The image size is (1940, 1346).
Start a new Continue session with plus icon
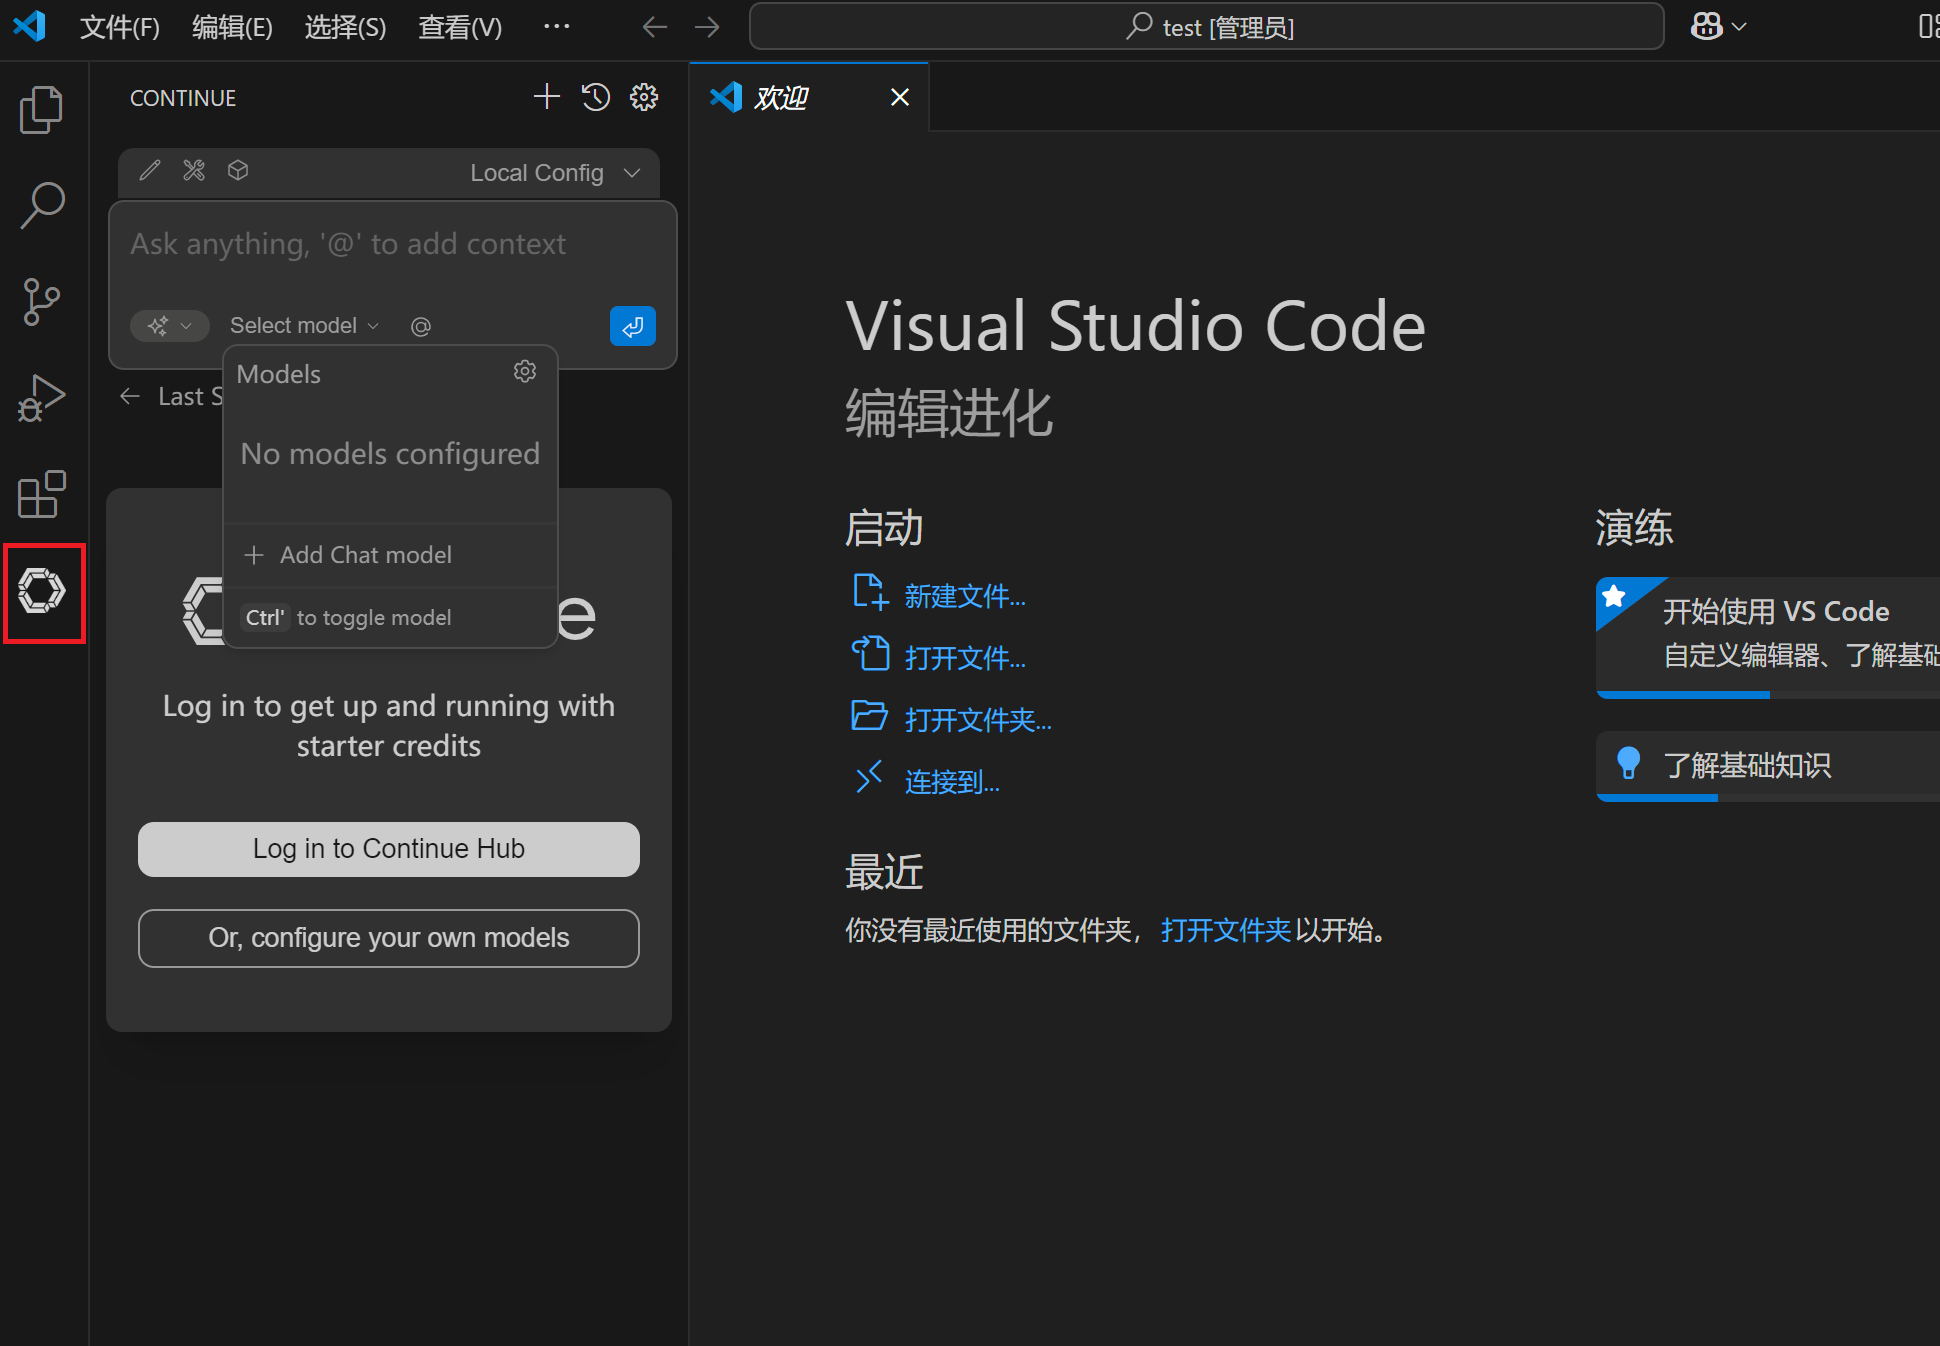(x=546, y=97)
